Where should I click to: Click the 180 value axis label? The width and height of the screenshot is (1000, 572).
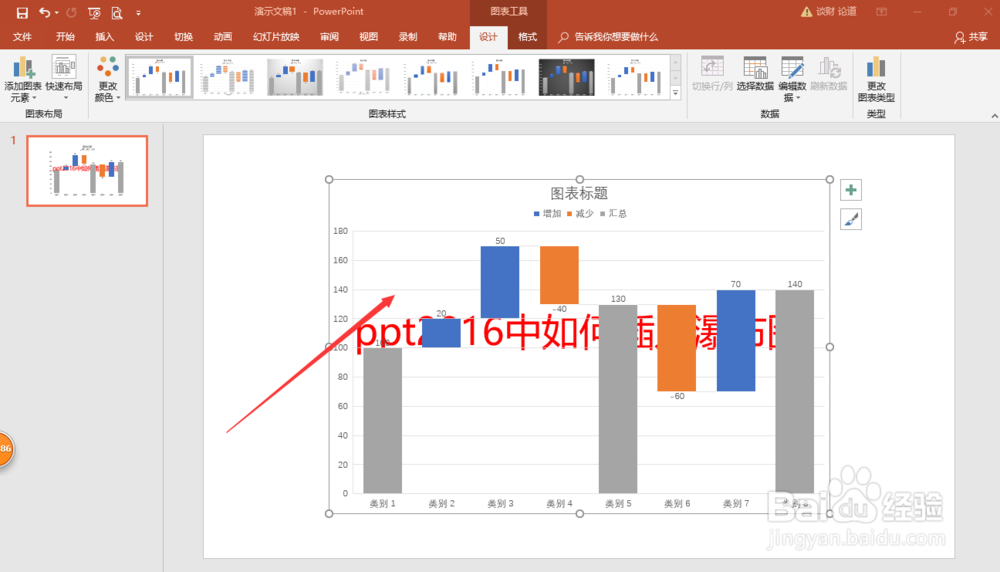[341, 231]
